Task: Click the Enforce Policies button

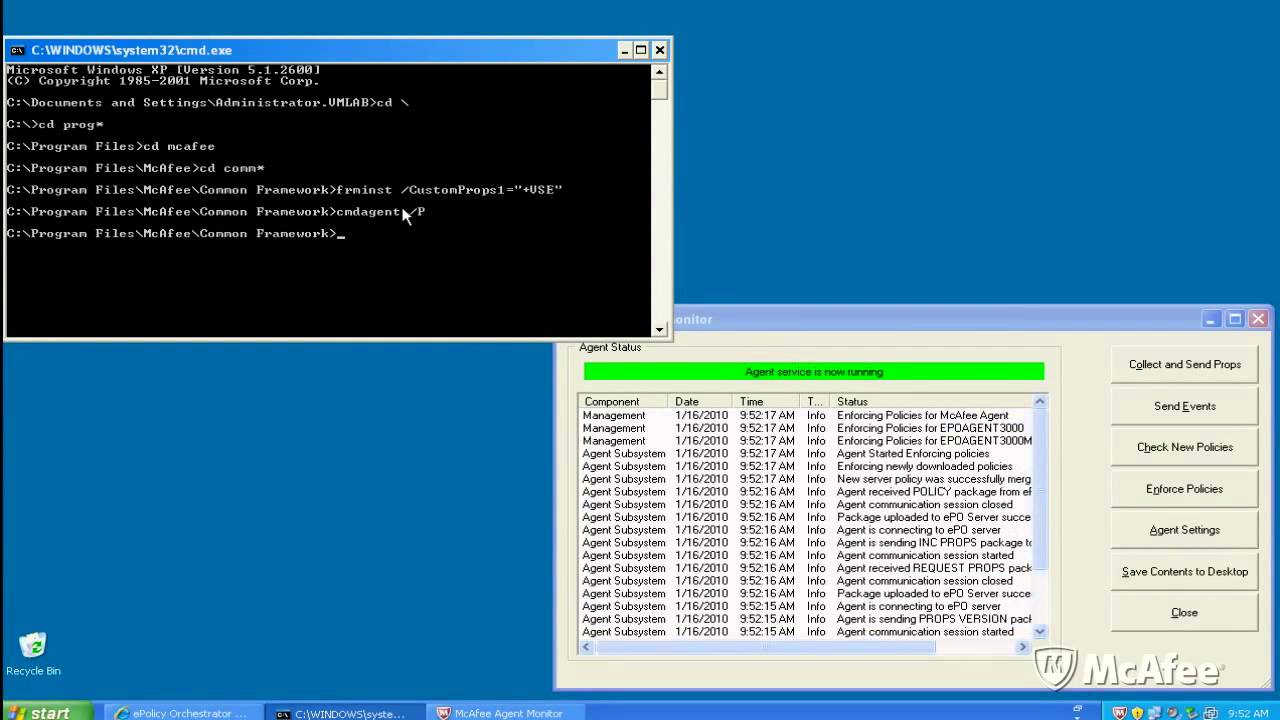Action: 1185,489
